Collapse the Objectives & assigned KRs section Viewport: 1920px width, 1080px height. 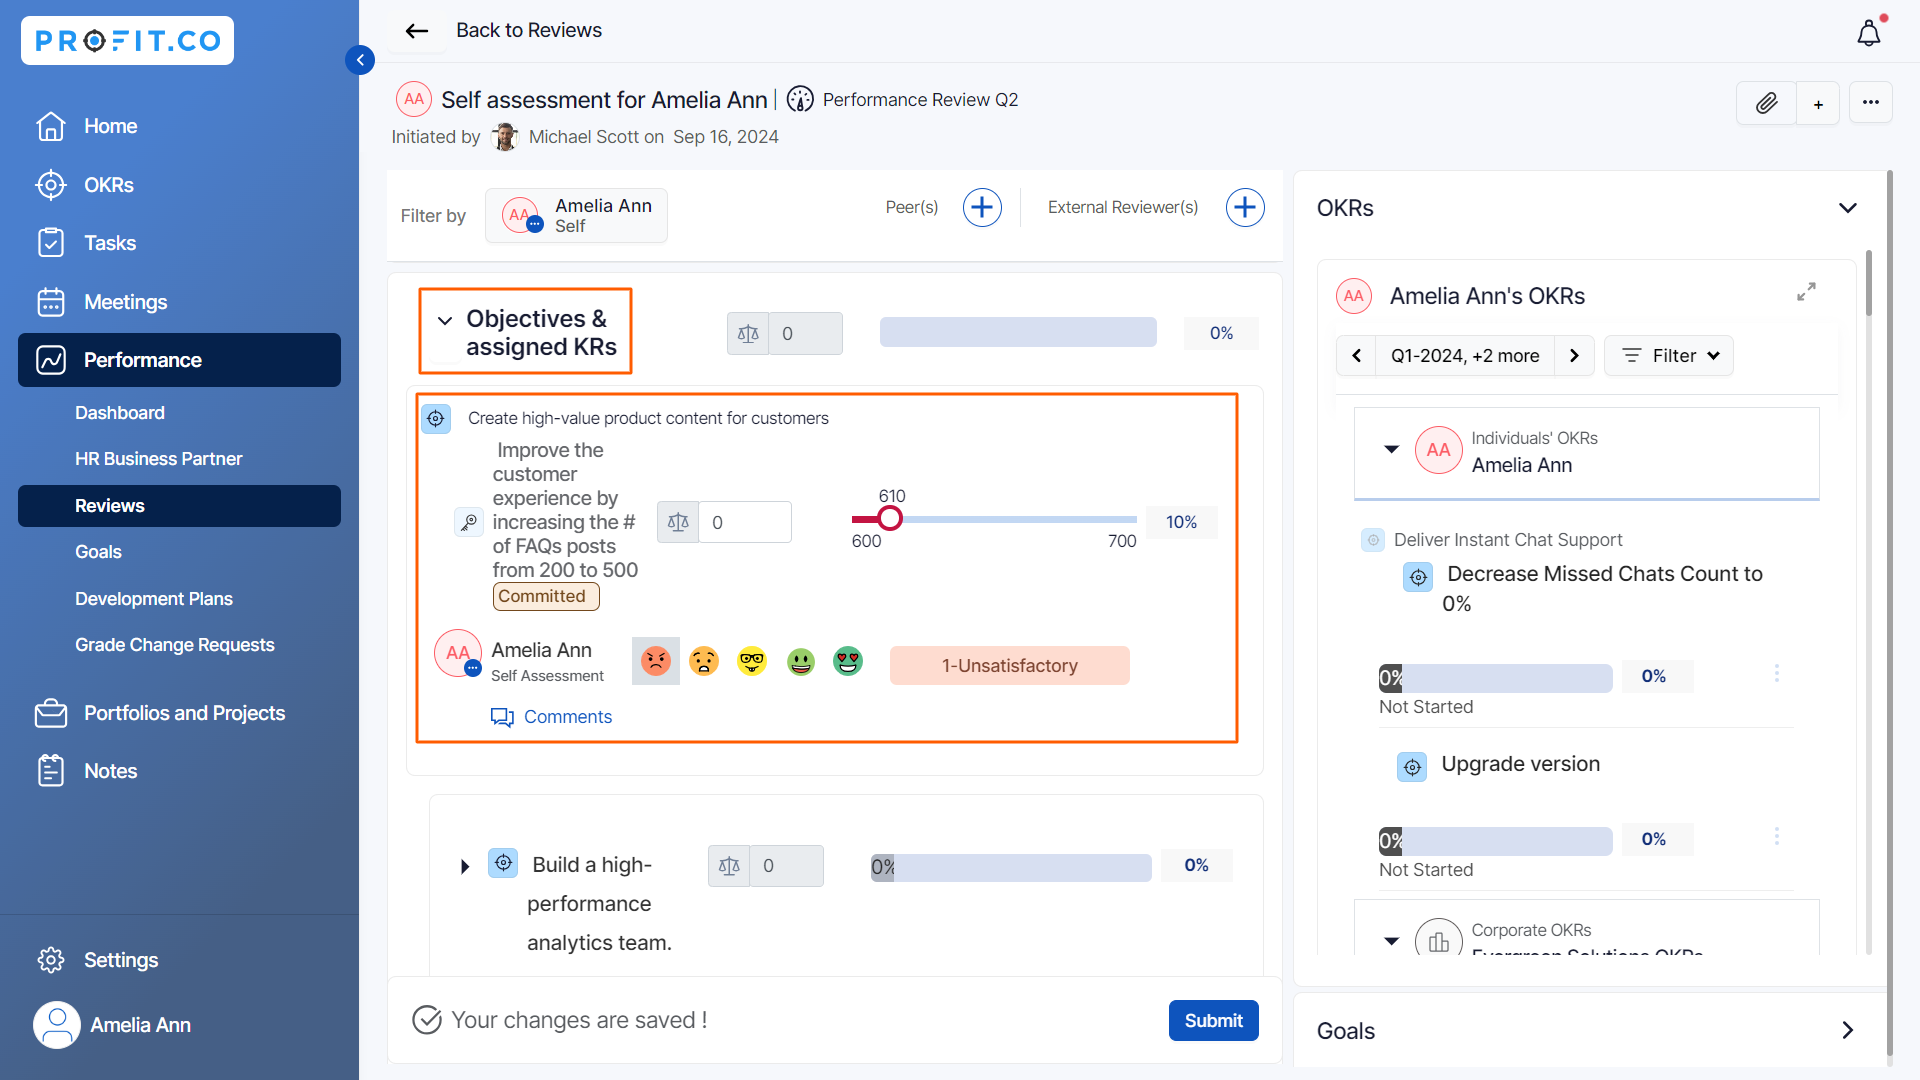point(445,320)
